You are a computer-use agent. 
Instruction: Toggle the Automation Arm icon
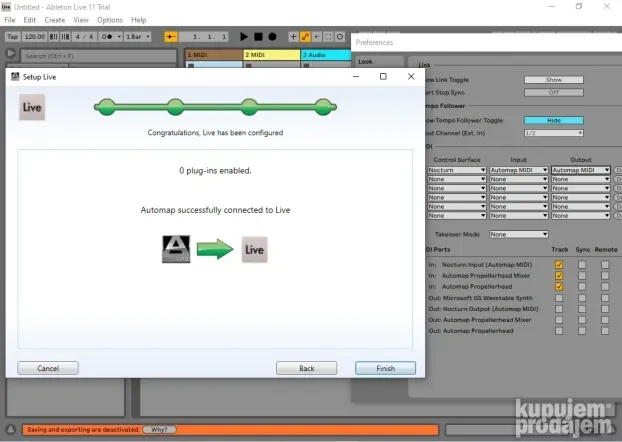coord(305,37)
